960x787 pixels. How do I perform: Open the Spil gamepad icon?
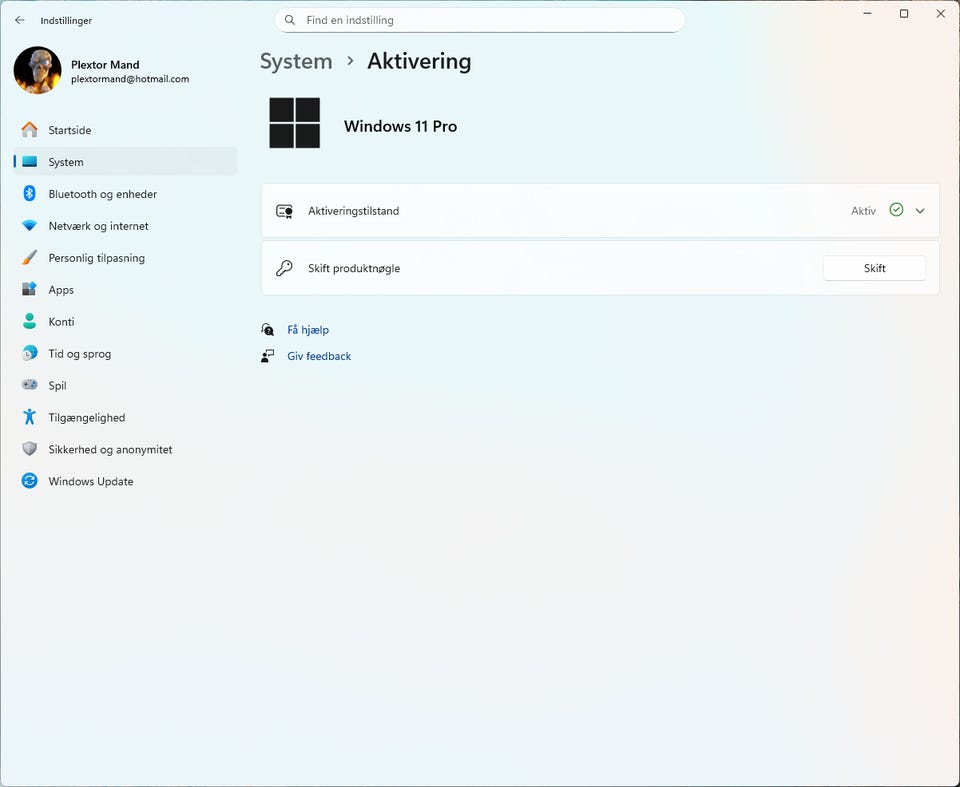[29, 385]
